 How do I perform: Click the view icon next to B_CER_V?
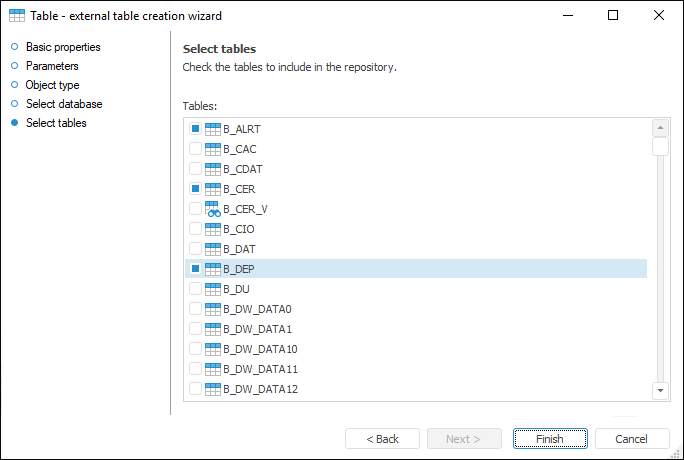click(212, 209)
